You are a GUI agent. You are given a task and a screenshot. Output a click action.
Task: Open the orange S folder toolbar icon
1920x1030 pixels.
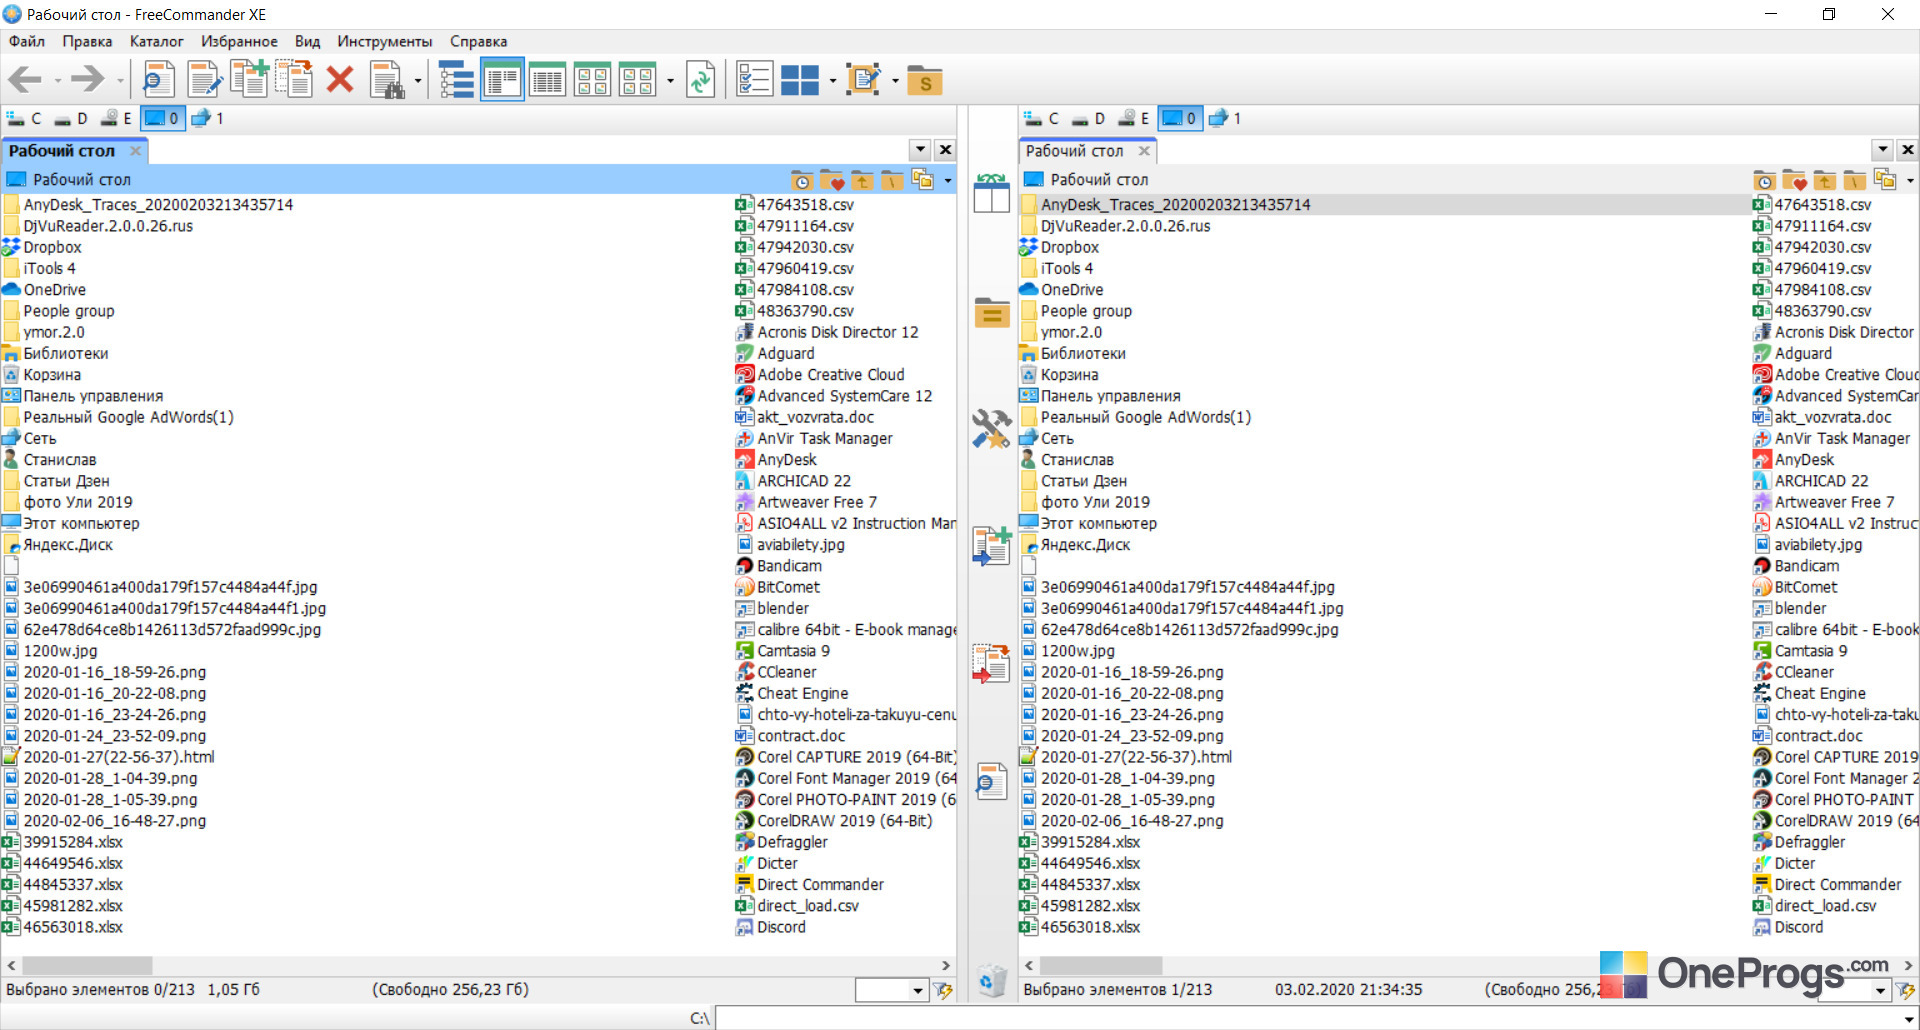point(925,80)
